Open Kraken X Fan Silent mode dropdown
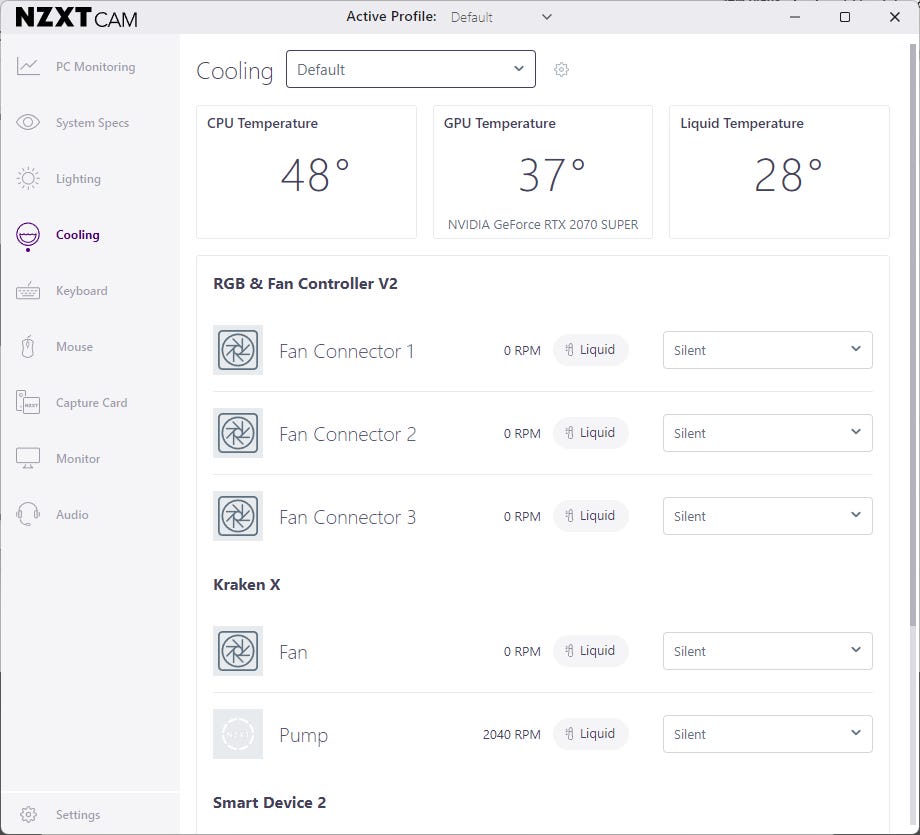Viewport: 920px width, 835px height. coord(767,651)
